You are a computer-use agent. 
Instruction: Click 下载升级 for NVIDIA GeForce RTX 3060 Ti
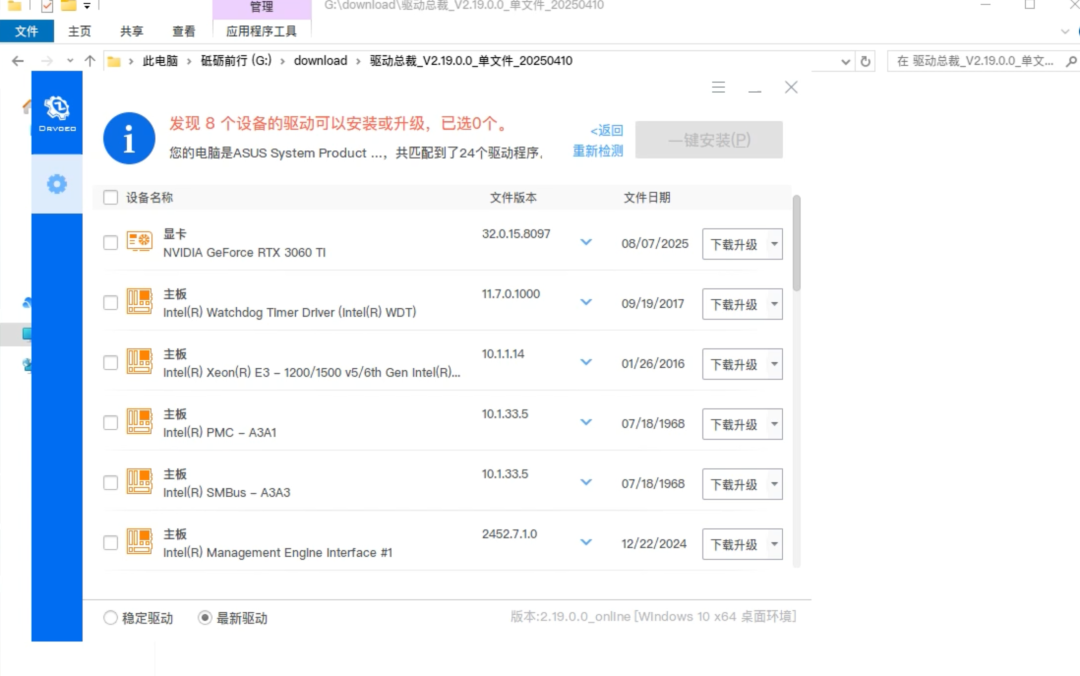(x=734, y=244)
